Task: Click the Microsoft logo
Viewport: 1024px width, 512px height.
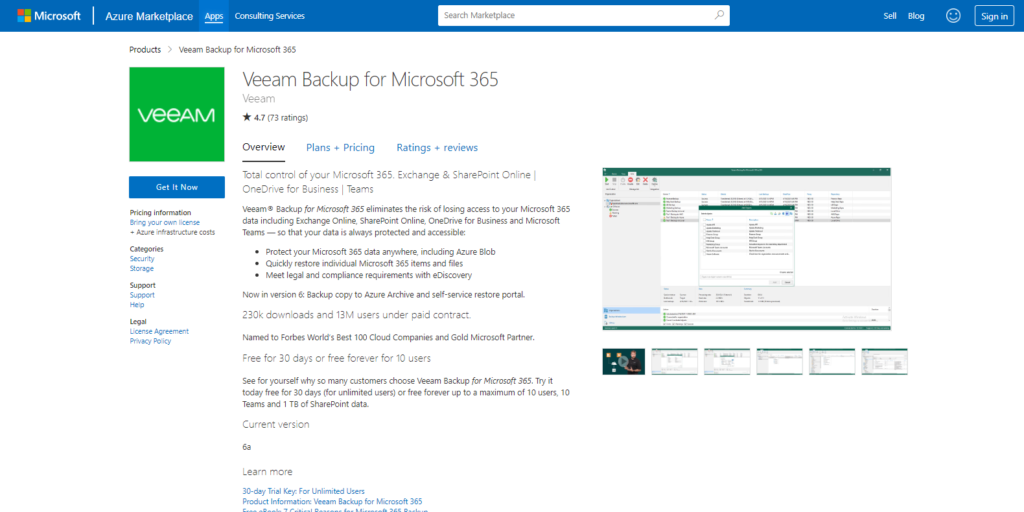Action: 49,16
